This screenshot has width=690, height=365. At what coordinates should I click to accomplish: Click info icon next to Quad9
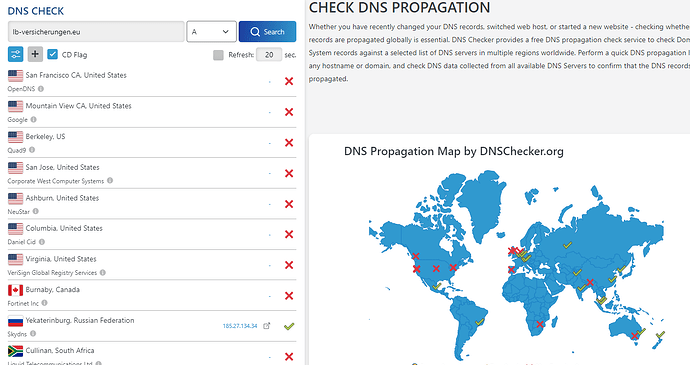pos(32,150)
